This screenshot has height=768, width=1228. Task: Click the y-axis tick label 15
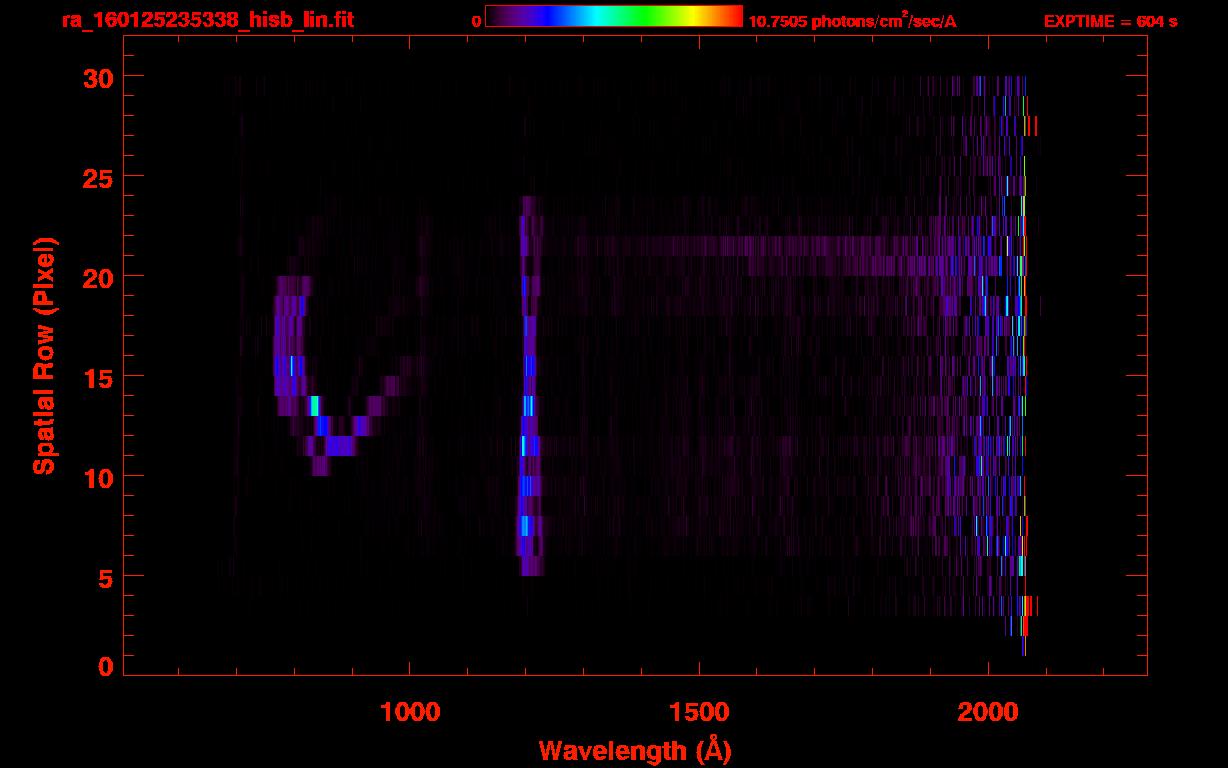[98, 377]
